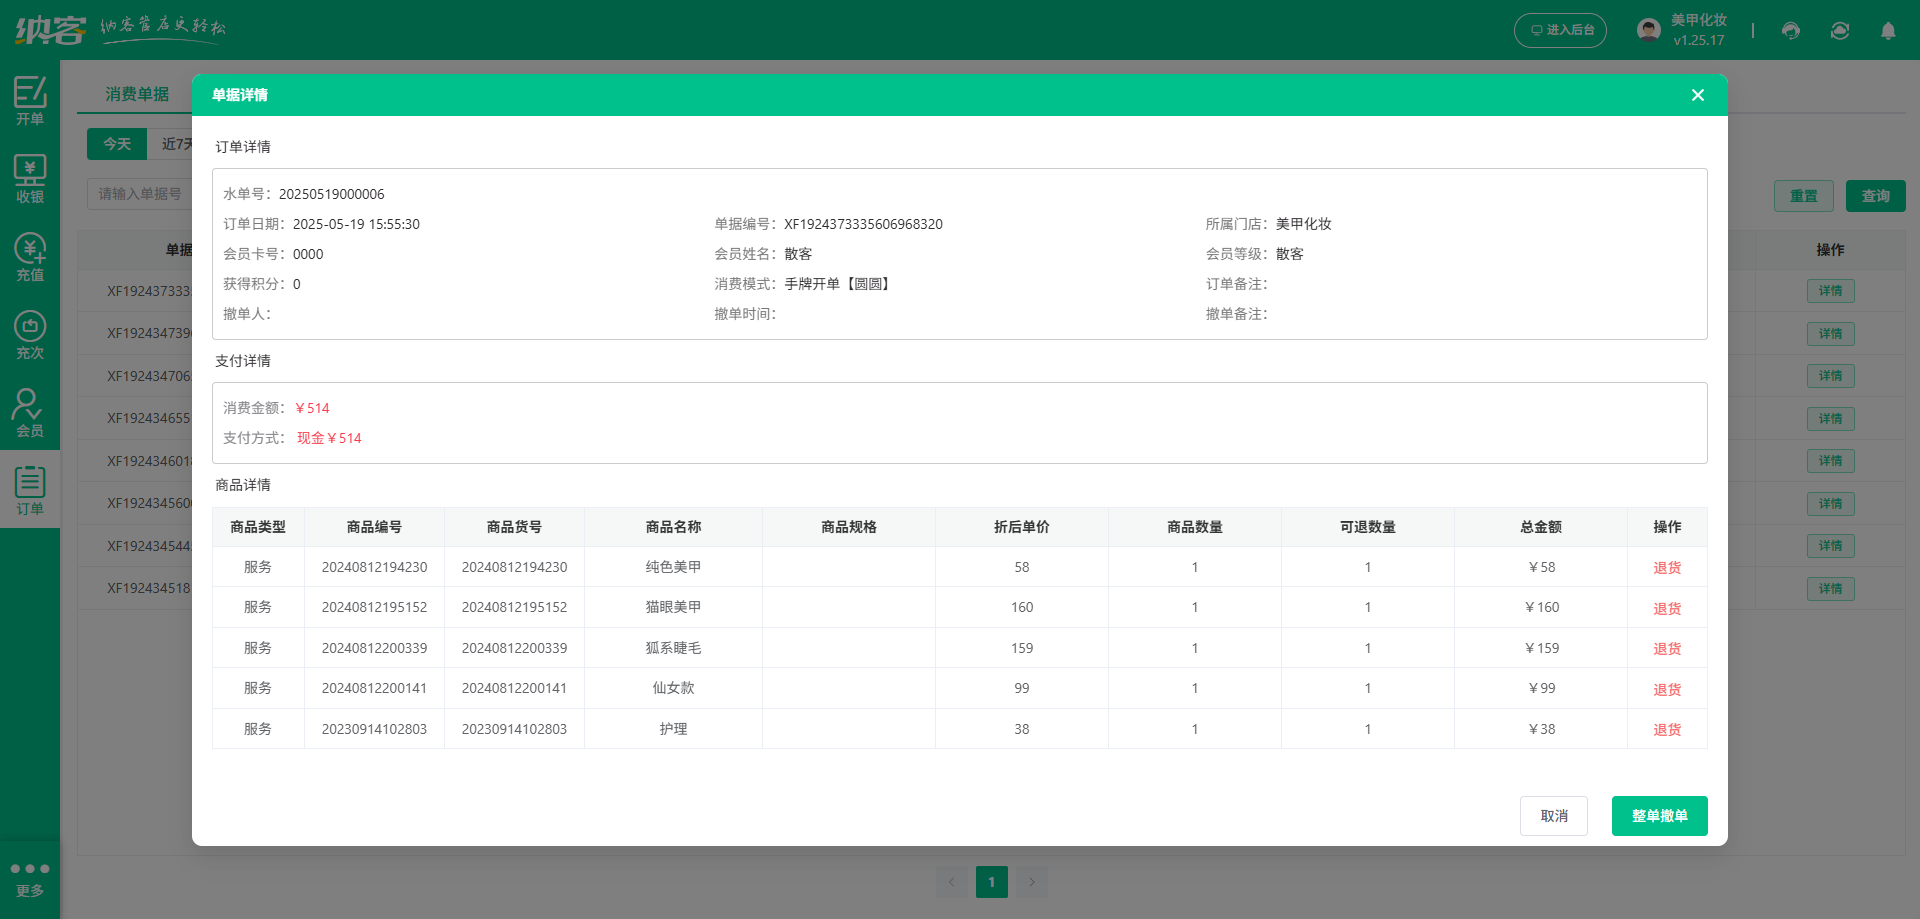This screenshot has height=919, width=1920.
Task: Open the 收银 cashier sidebar icon
Action: click(x=30, y=178)
